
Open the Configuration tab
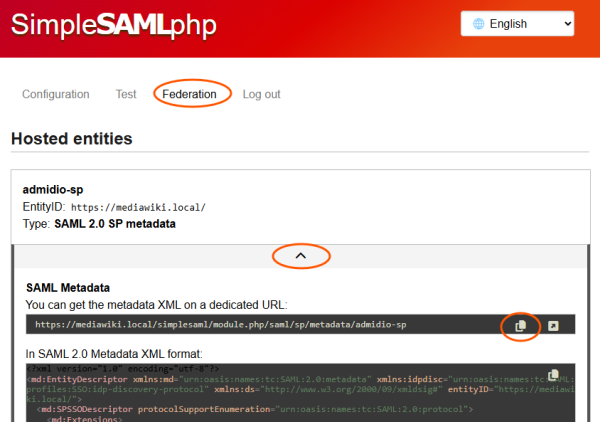point(55,94)
